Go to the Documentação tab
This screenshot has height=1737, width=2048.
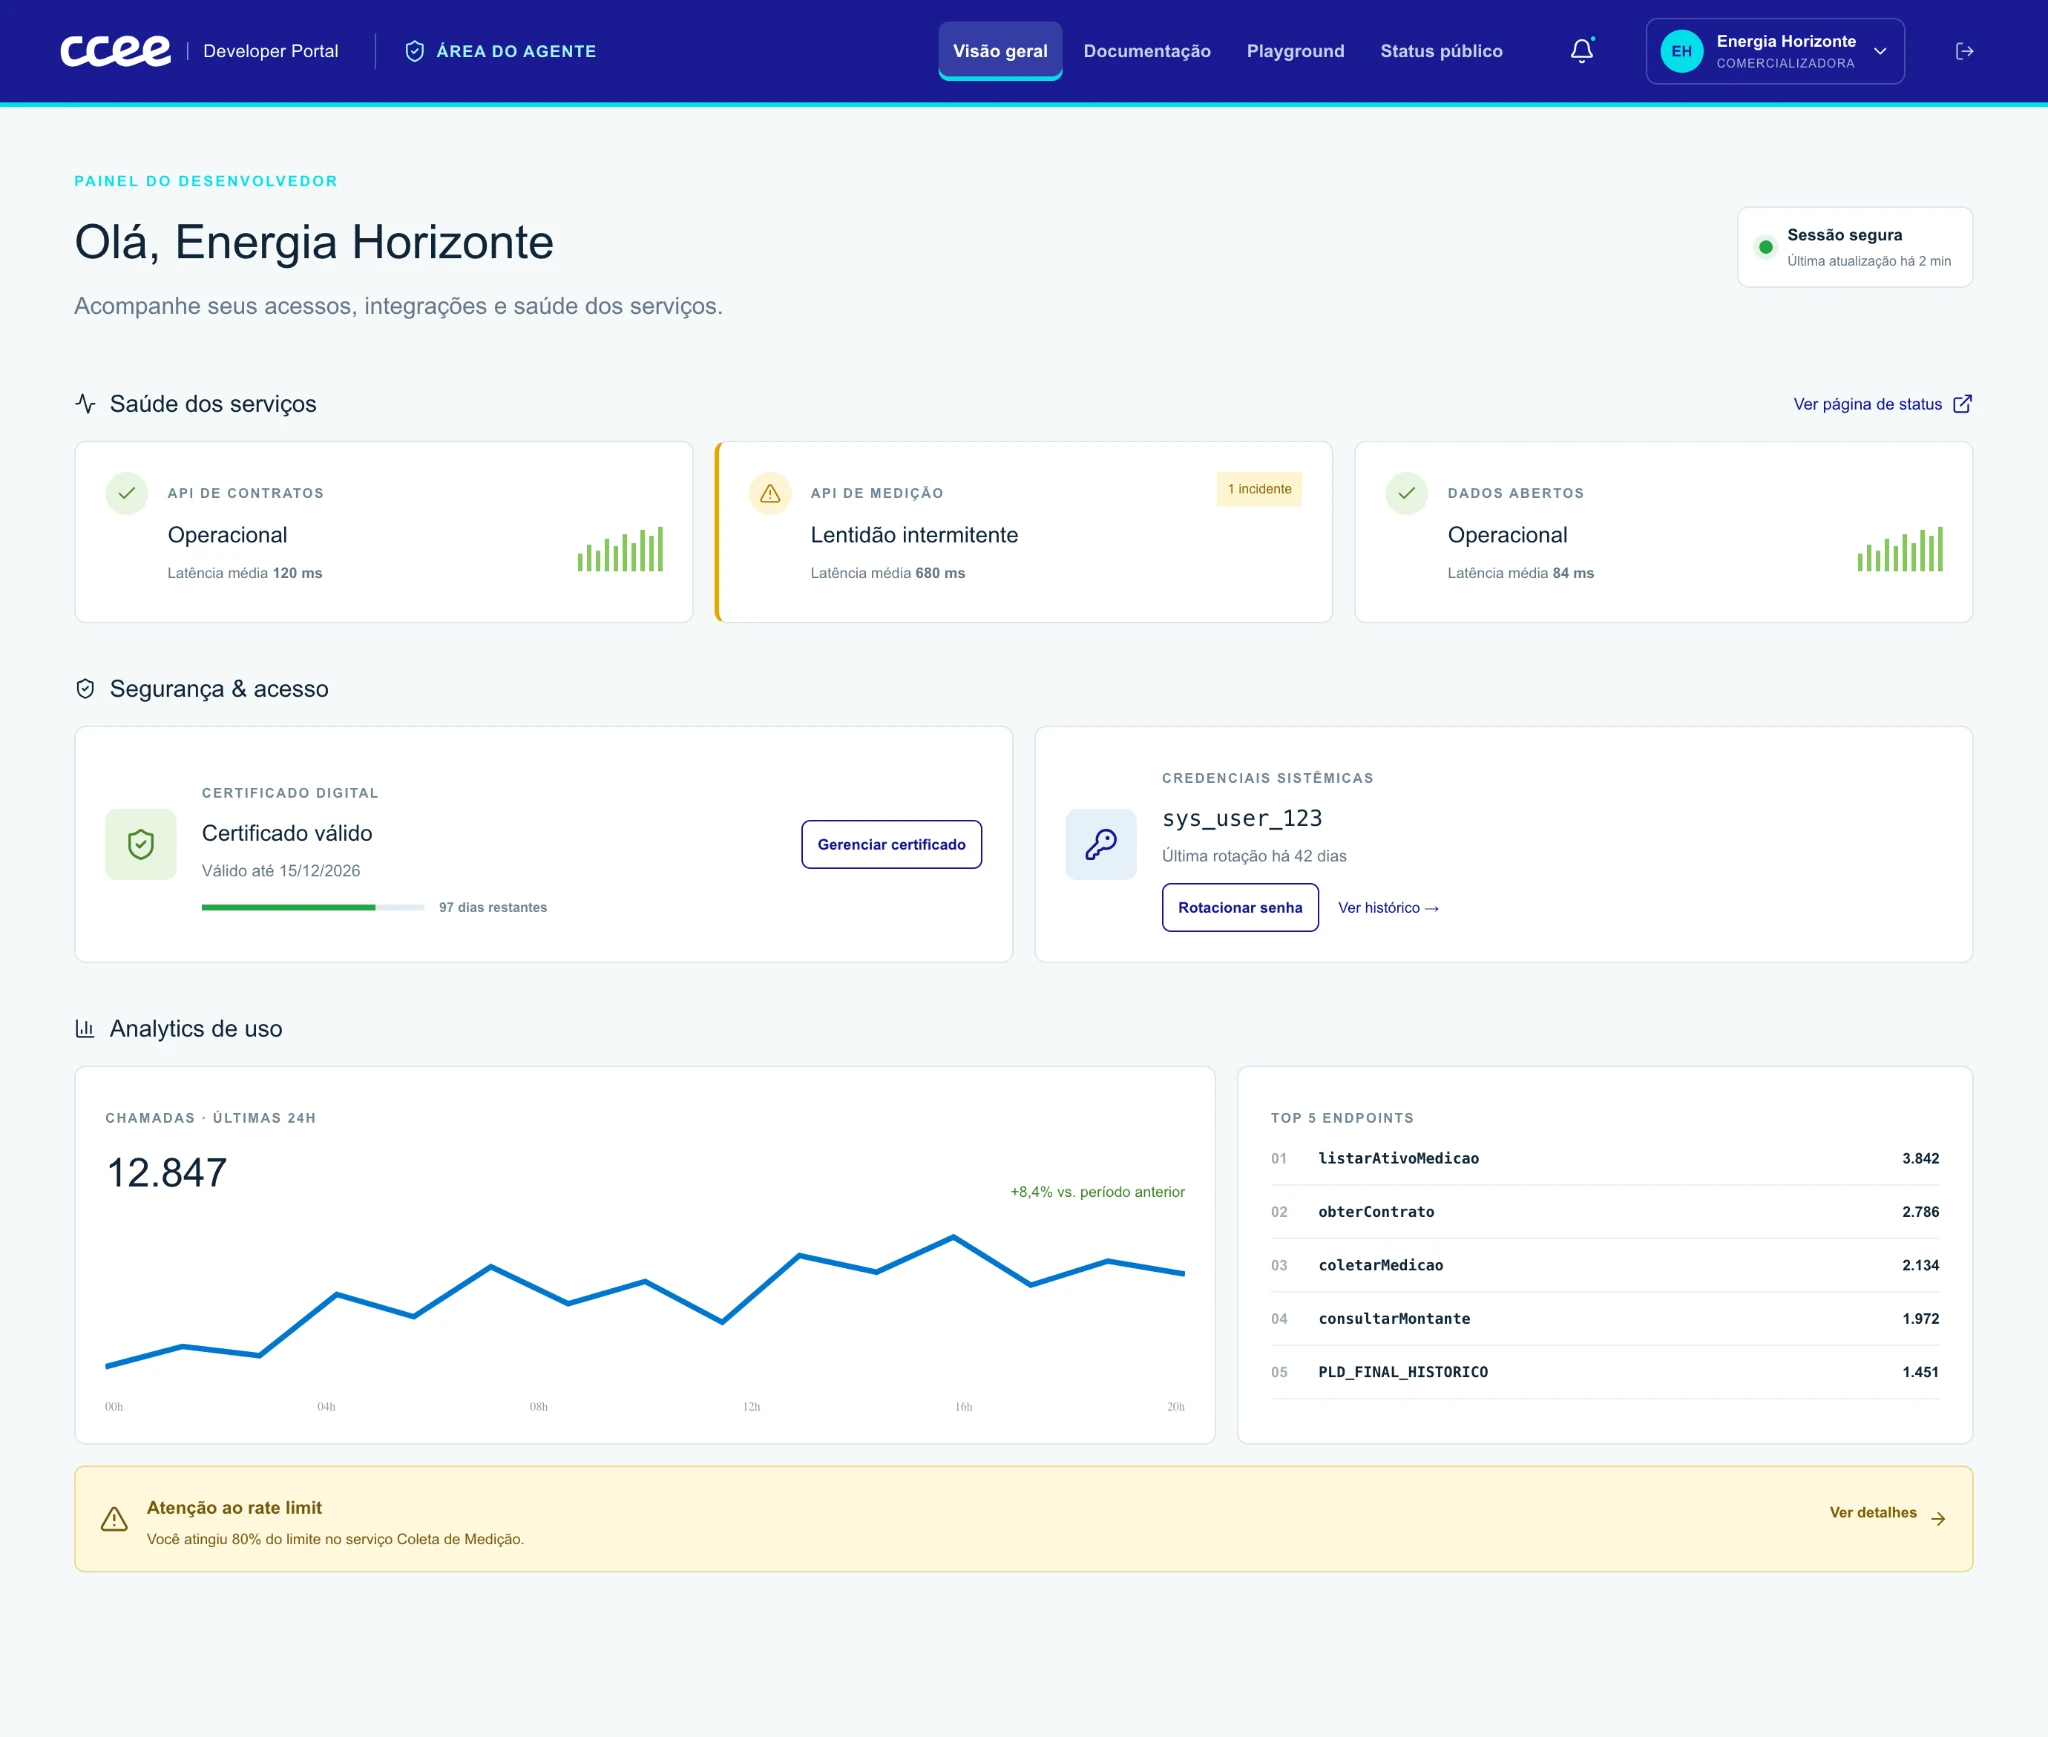[x=1146, y=51]
